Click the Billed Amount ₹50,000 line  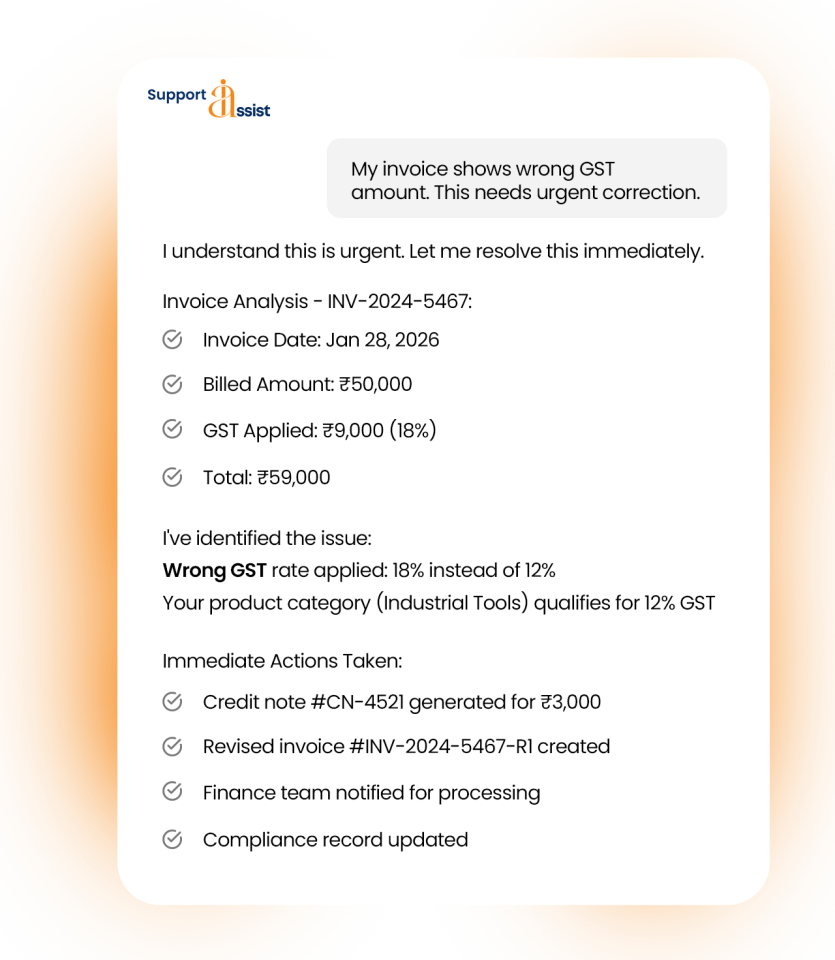pos(307,385)
